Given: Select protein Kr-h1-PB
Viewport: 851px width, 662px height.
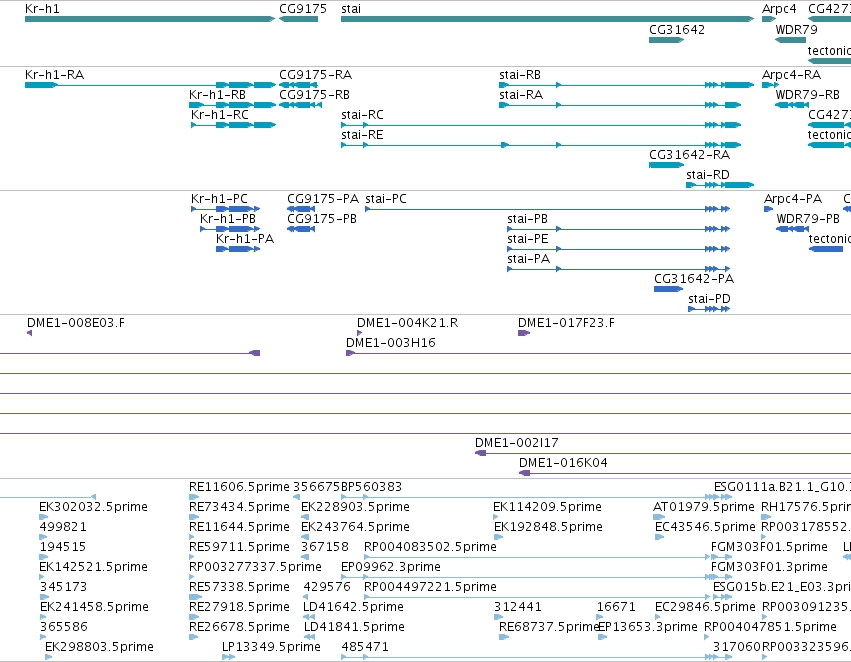Looking at the screenshot, I should 230,229.
